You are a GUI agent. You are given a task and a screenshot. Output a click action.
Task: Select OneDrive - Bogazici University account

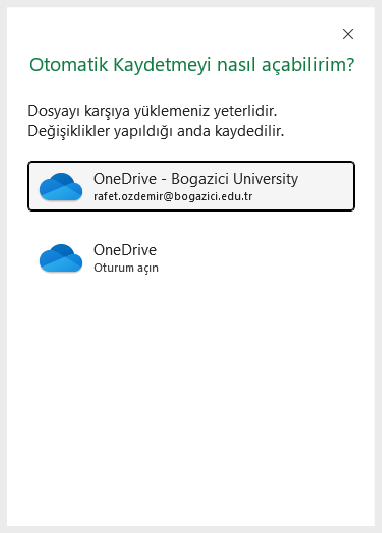(191, 186)
